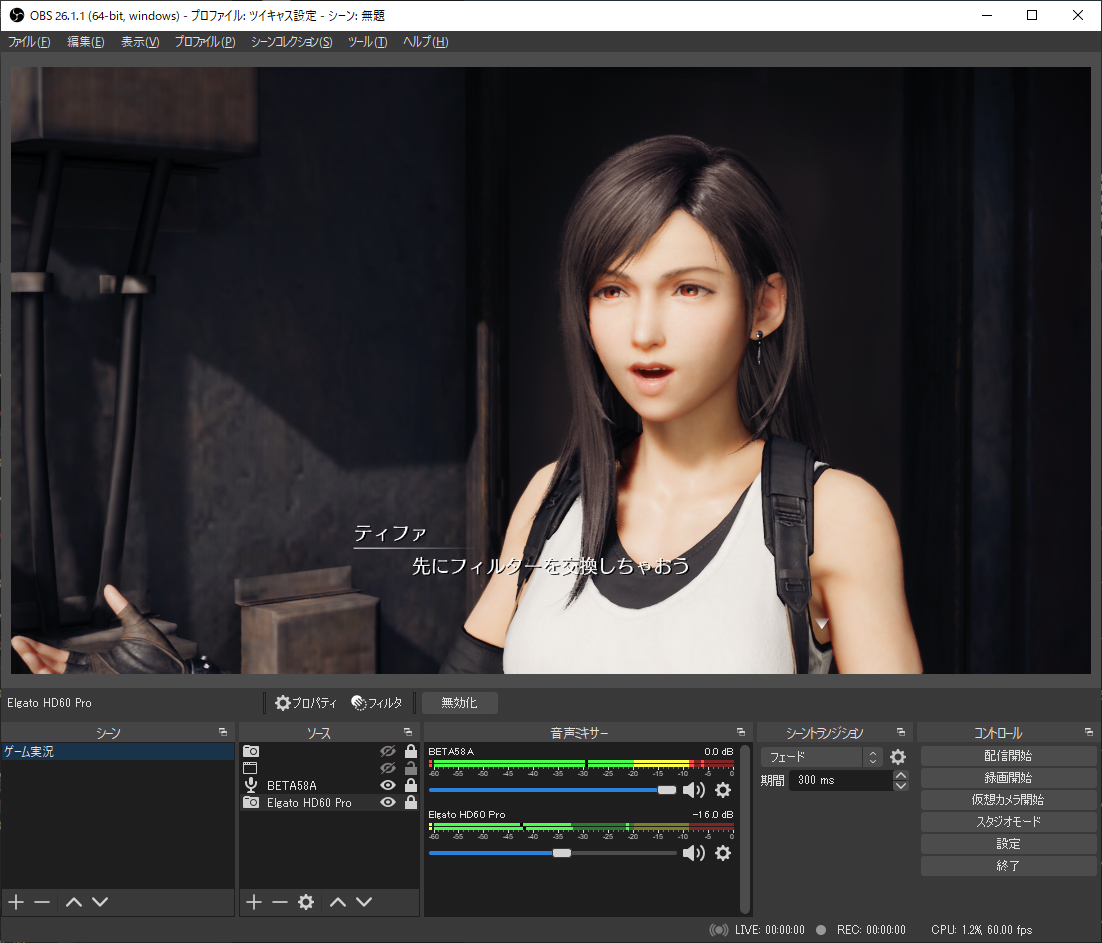This screenshot has height=943, width=1102.
Task: Click the 0.0 dB level readout for BETA58A
Action: point(719,751)
